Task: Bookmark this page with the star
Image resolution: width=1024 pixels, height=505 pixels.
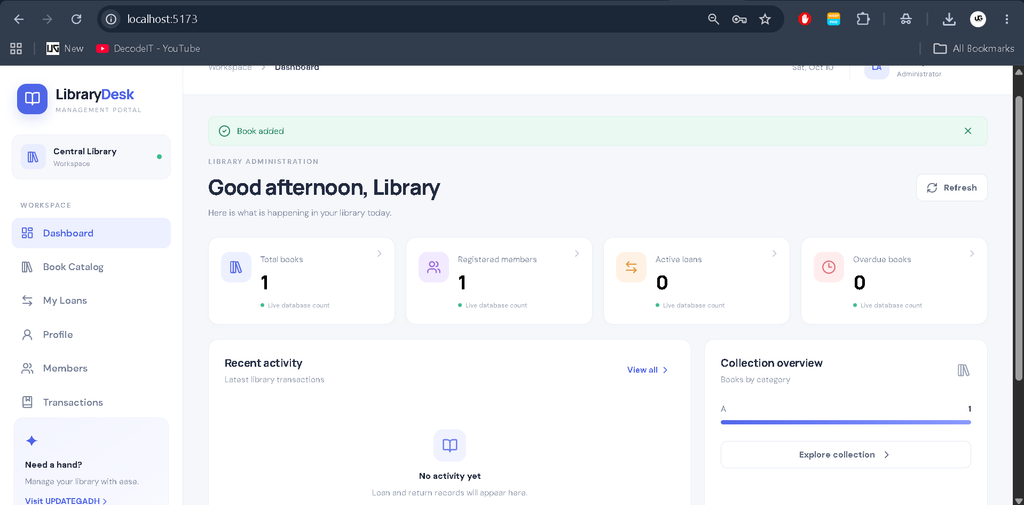Action: [765, 20]
